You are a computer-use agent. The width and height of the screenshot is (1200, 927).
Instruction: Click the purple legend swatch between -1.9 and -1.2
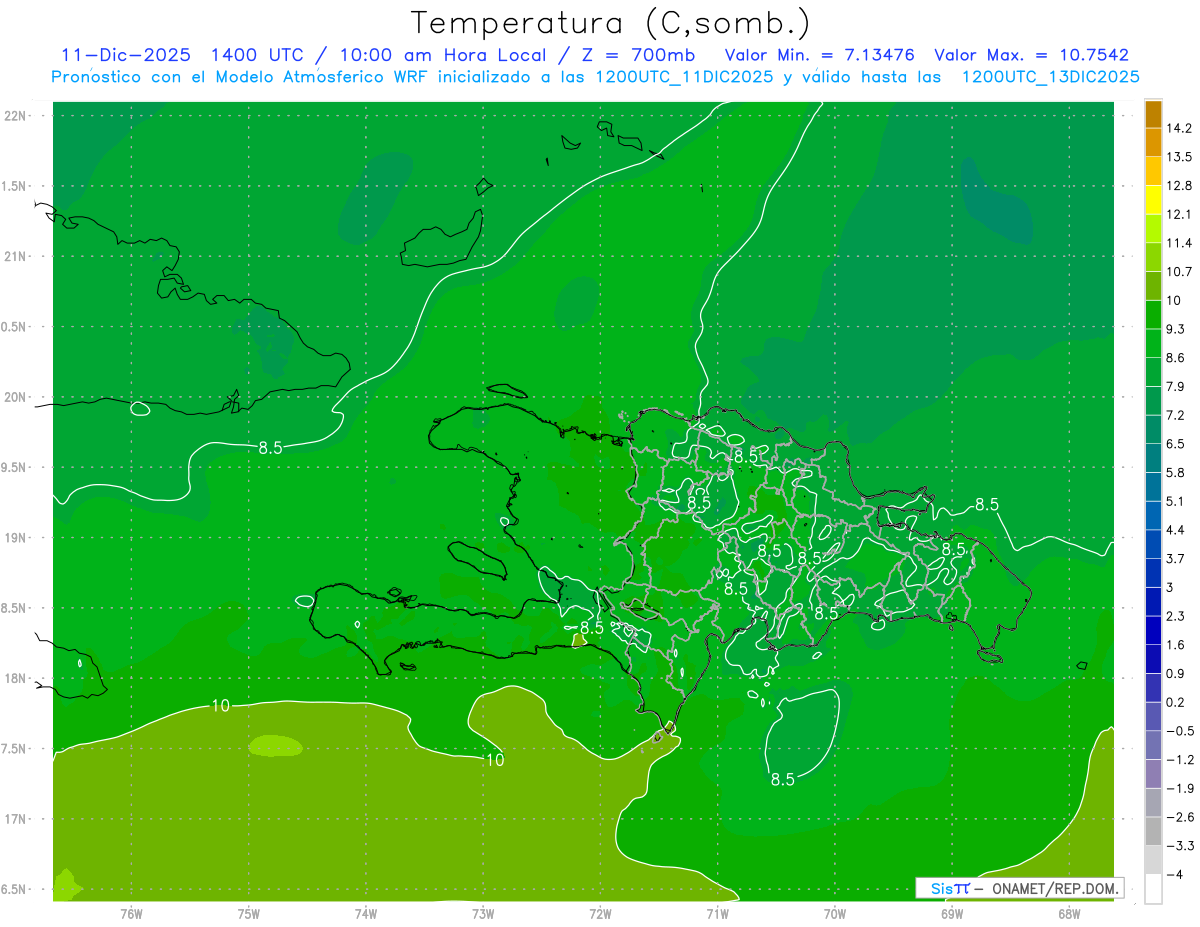(x=1153, y=774)
